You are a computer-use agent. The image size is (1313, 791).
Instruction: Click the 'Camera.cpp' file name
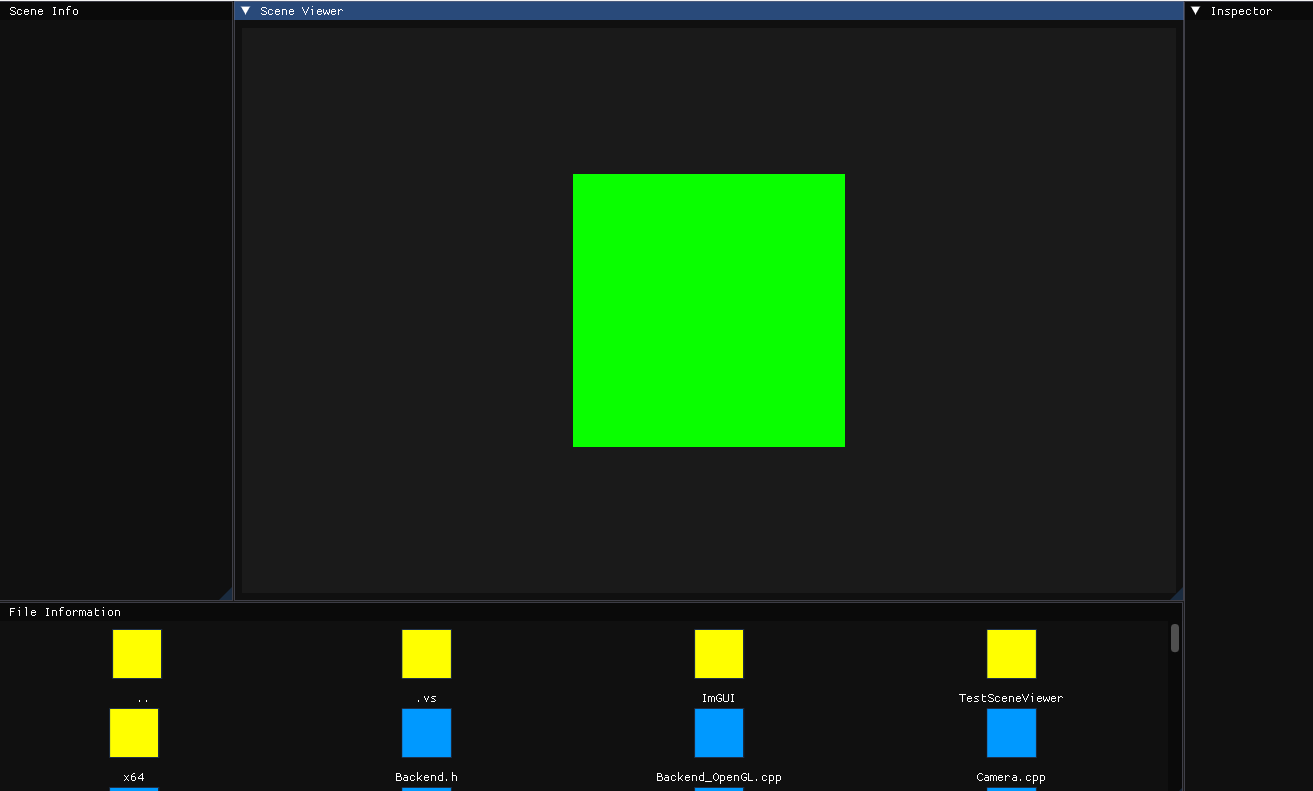[x=1011, y=777]
